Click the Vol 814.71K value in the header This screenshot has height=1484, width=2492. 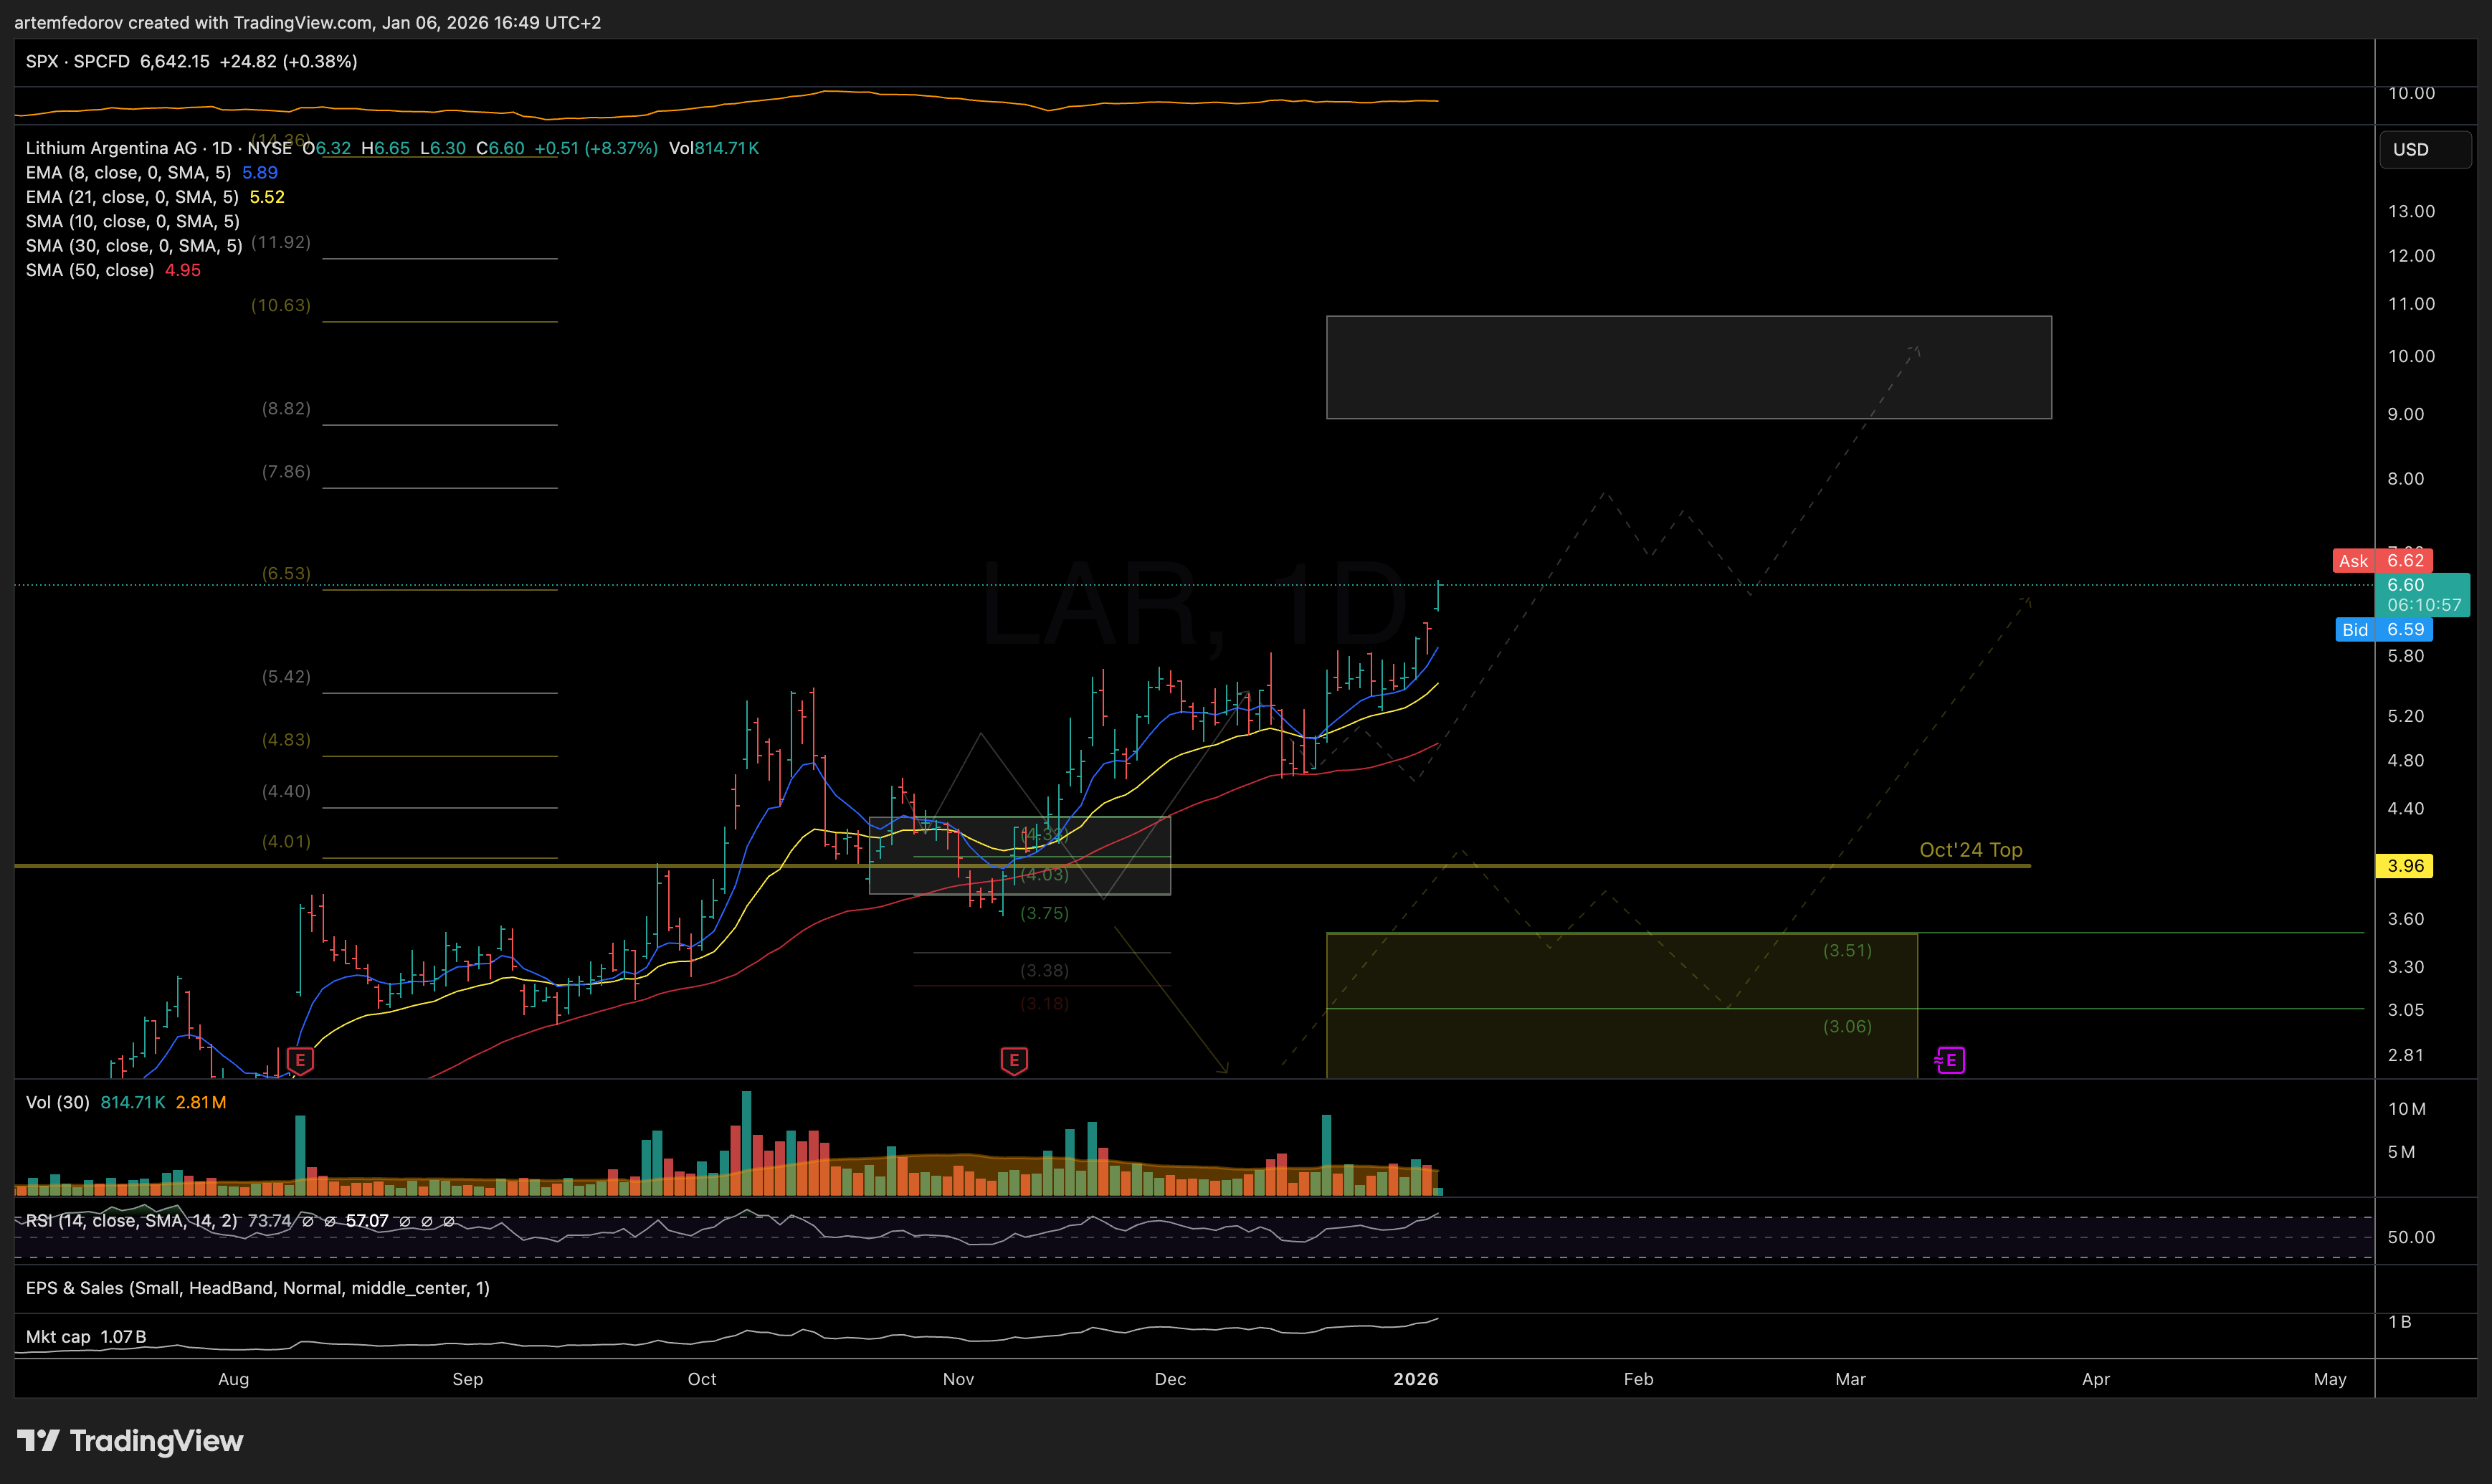click(714, 148)
